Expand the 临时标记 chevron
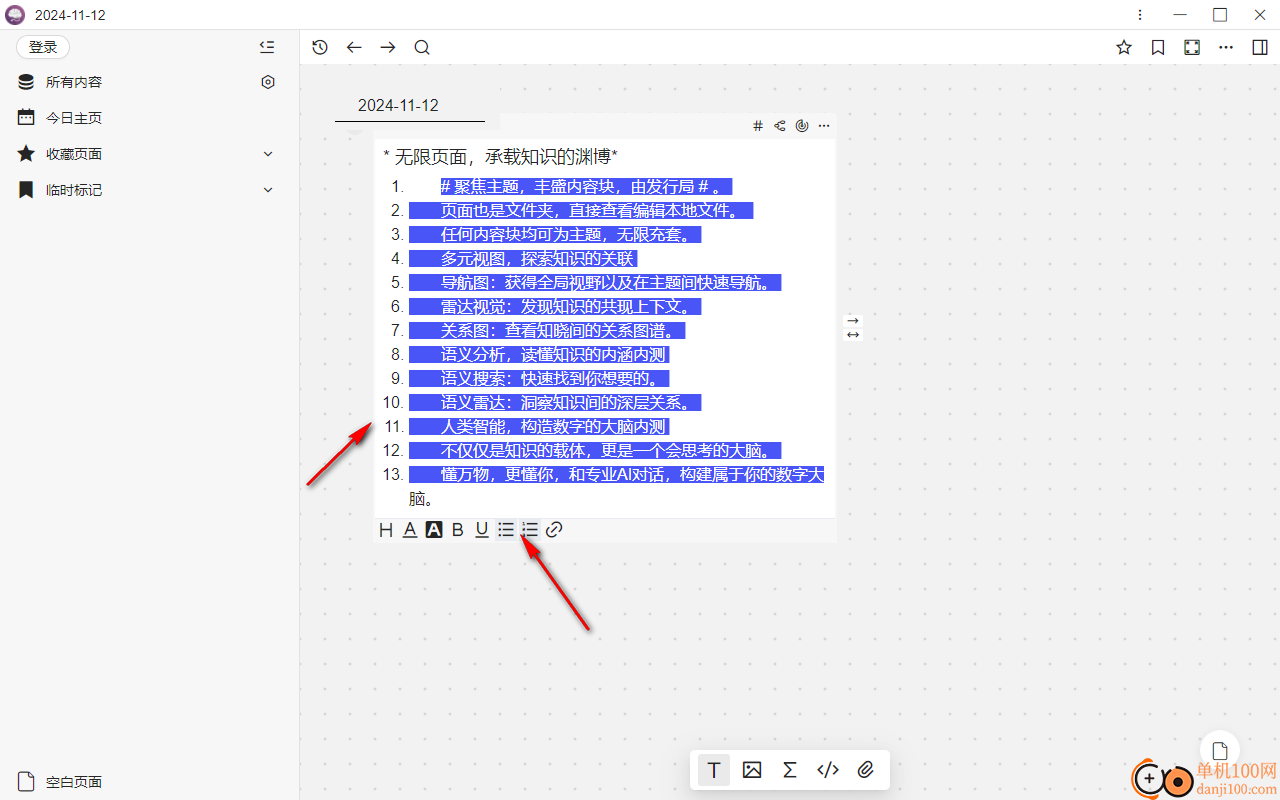 [x=268, y=190]
